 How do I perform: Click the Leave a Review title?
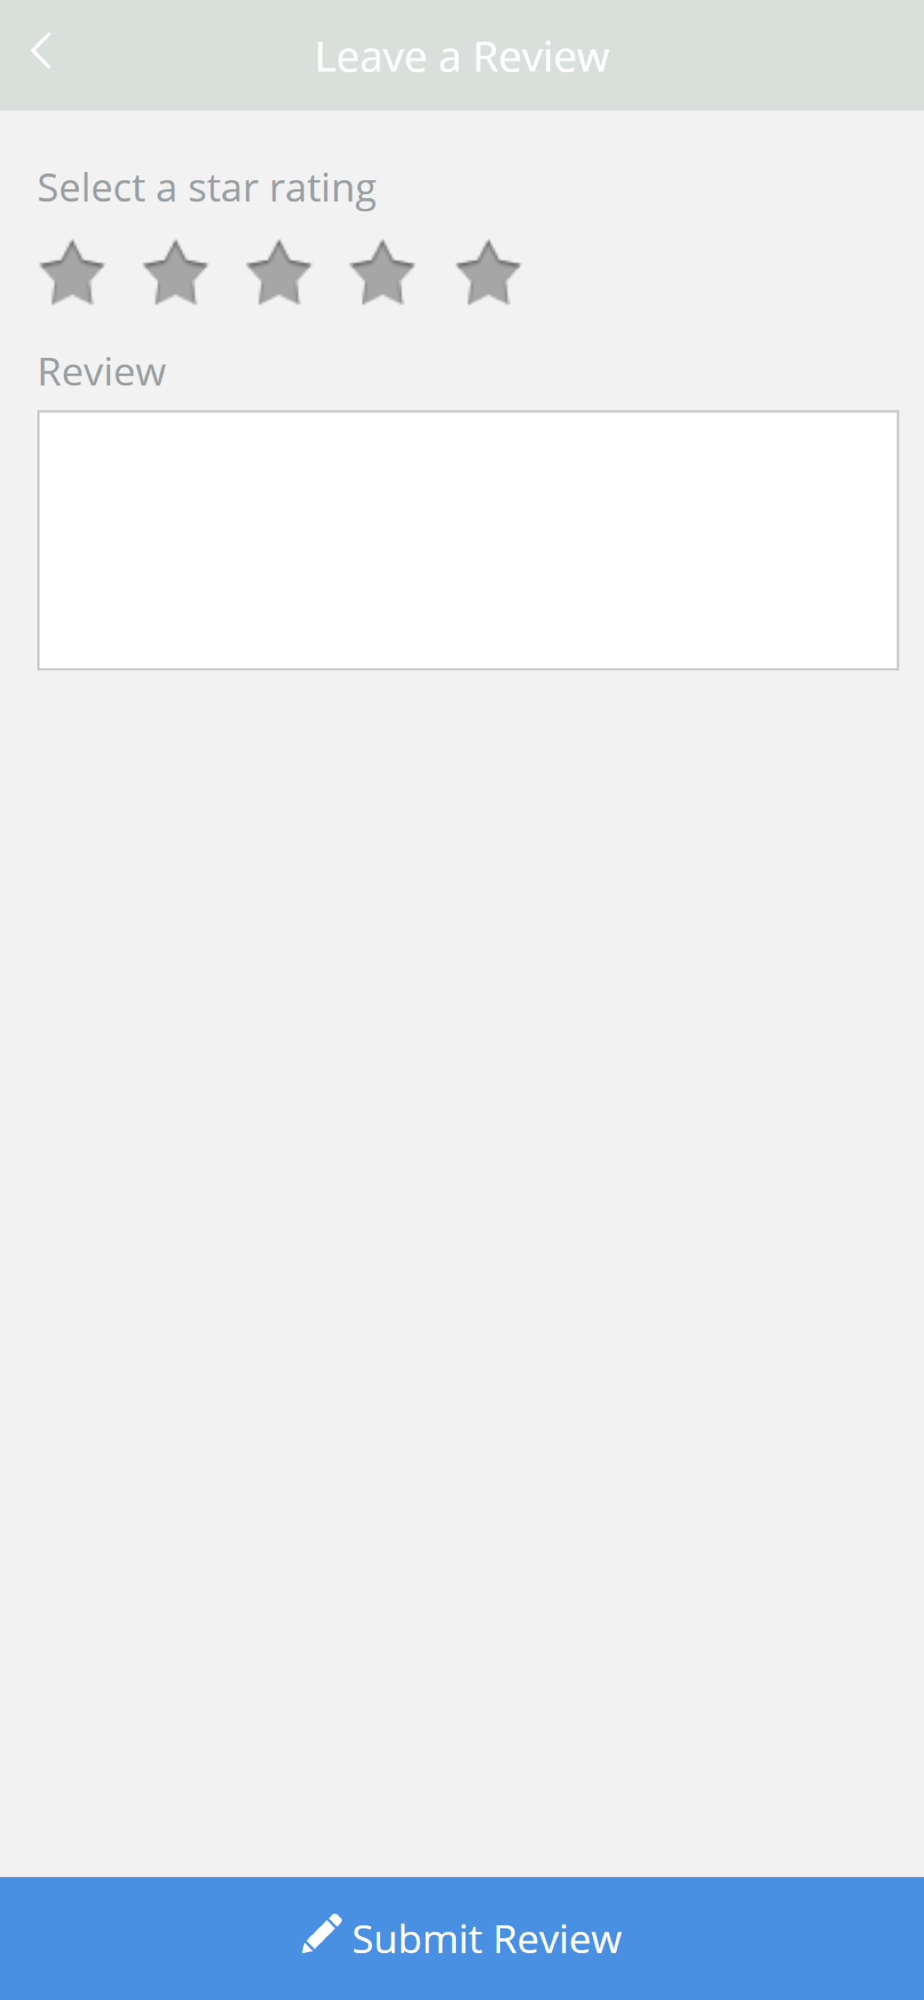pos(462,57)
